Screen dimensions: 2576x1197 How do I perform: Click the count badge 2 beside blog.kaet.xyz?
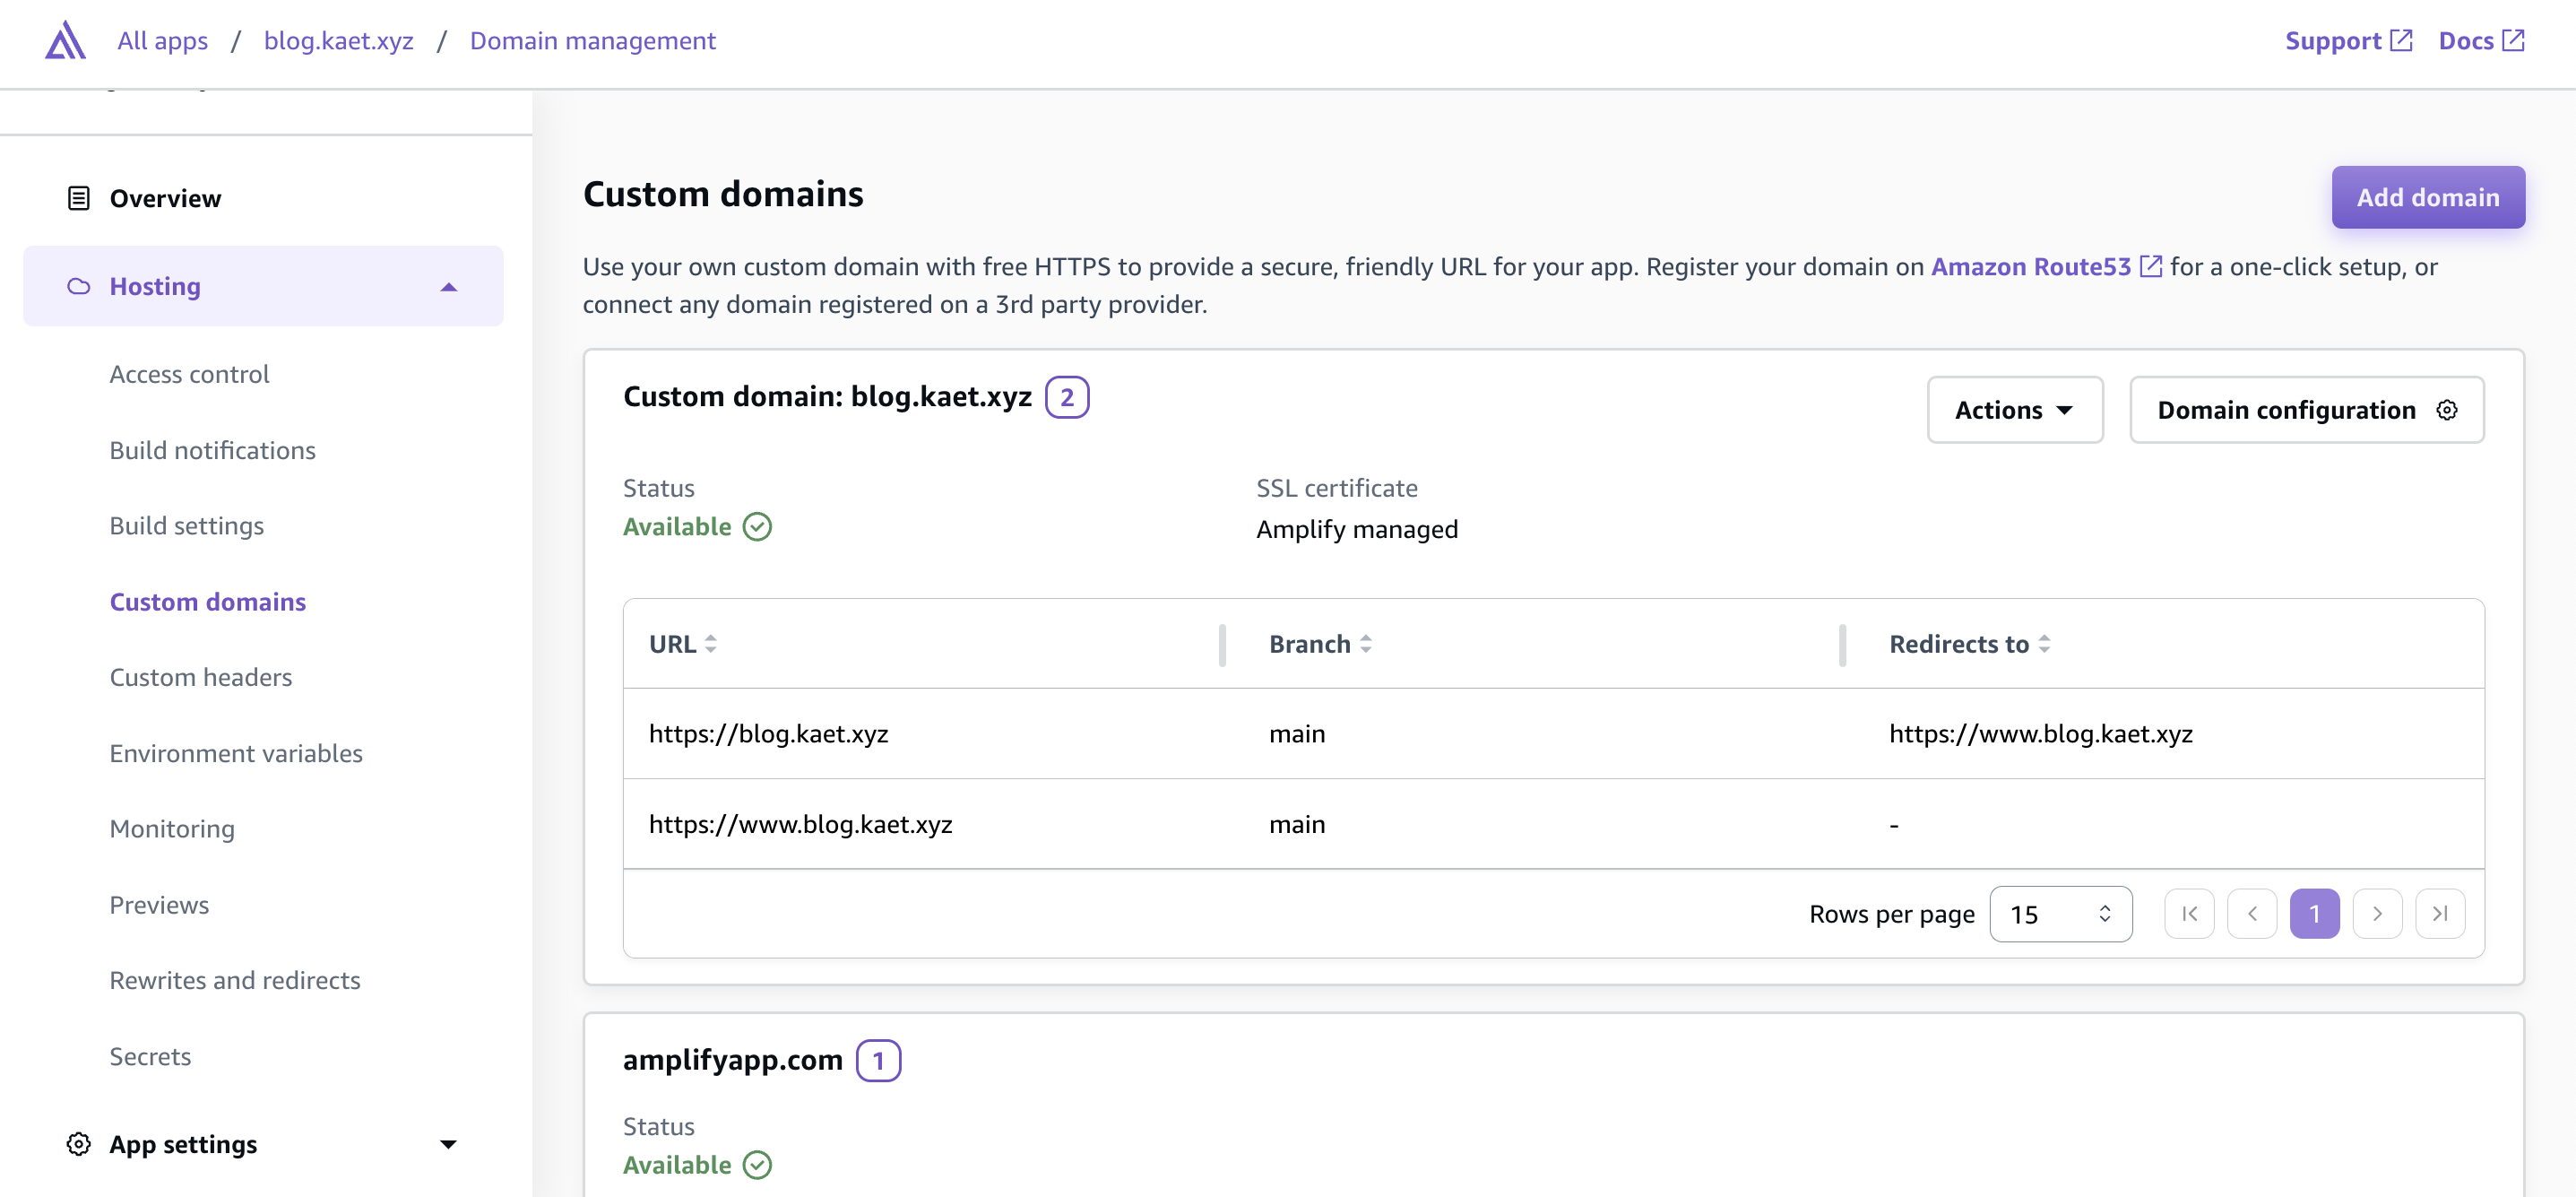(x=1066, y=397)
